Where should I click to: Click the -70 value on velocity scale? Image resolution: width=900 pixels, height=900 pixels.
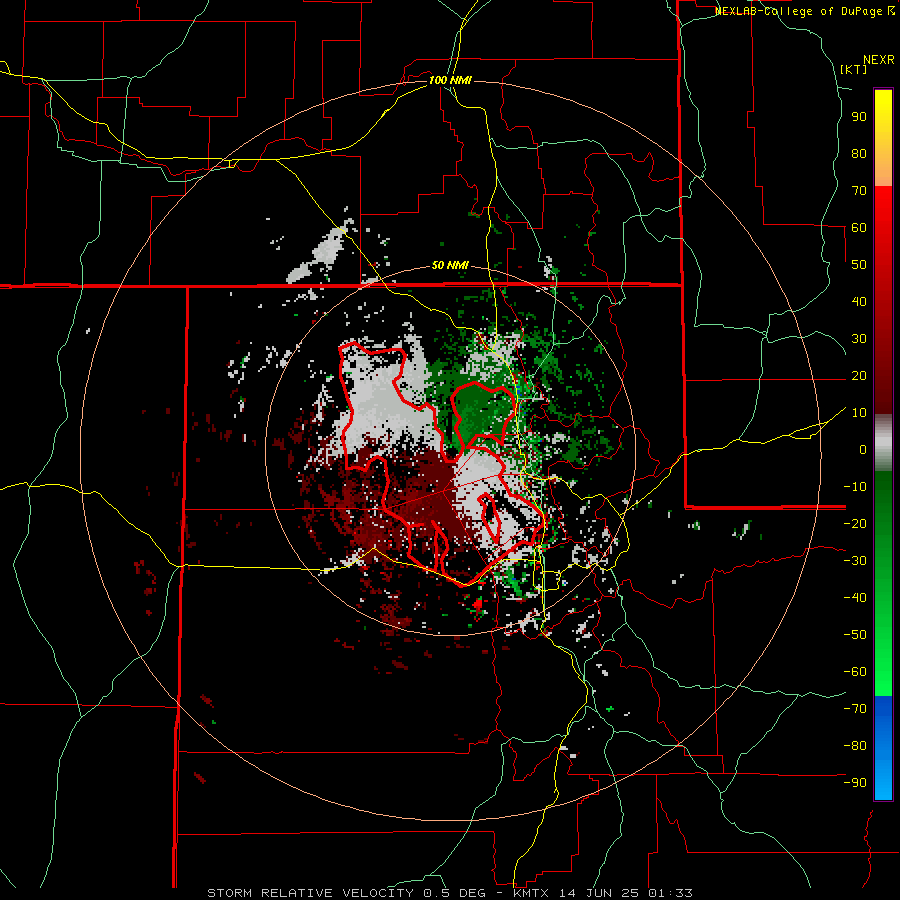(x=855, y=709)
